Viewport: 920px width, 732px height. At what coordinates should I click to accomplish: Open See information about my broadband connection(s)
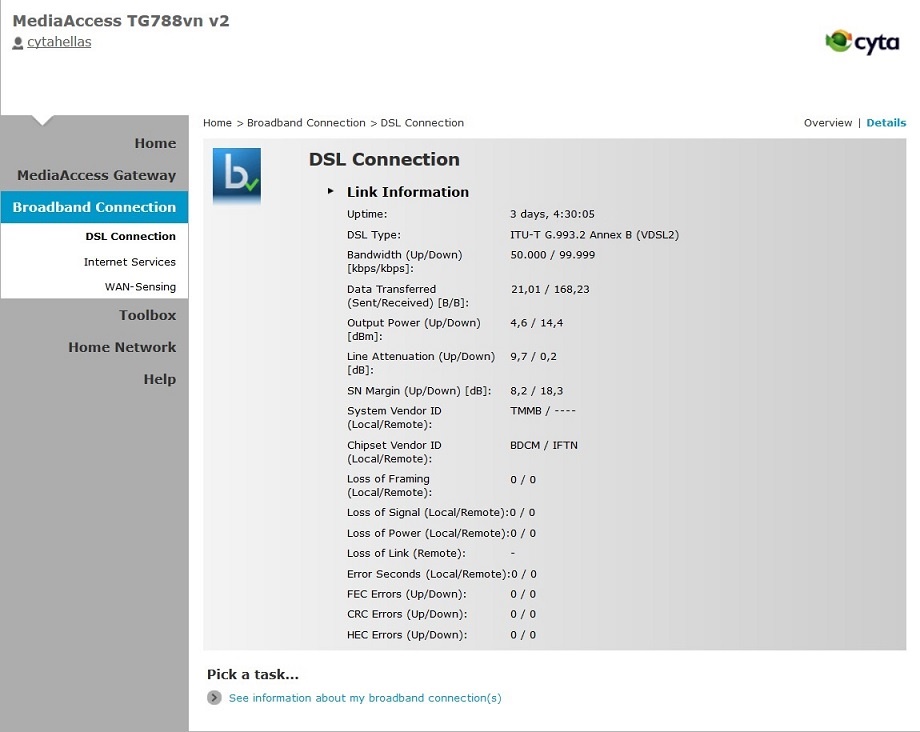coord(365,698)
